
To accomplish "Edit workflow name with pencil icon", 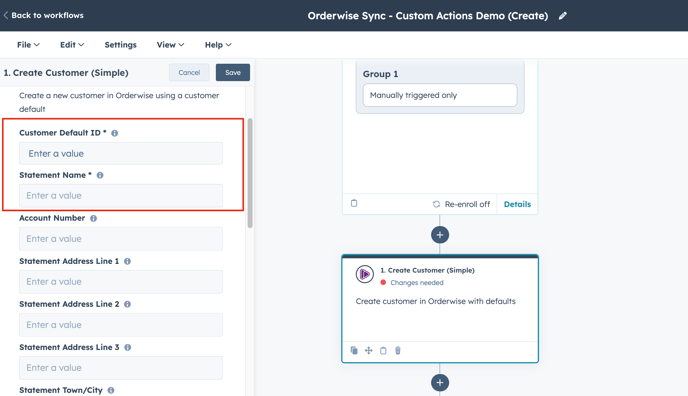I will tap(563, 16).
